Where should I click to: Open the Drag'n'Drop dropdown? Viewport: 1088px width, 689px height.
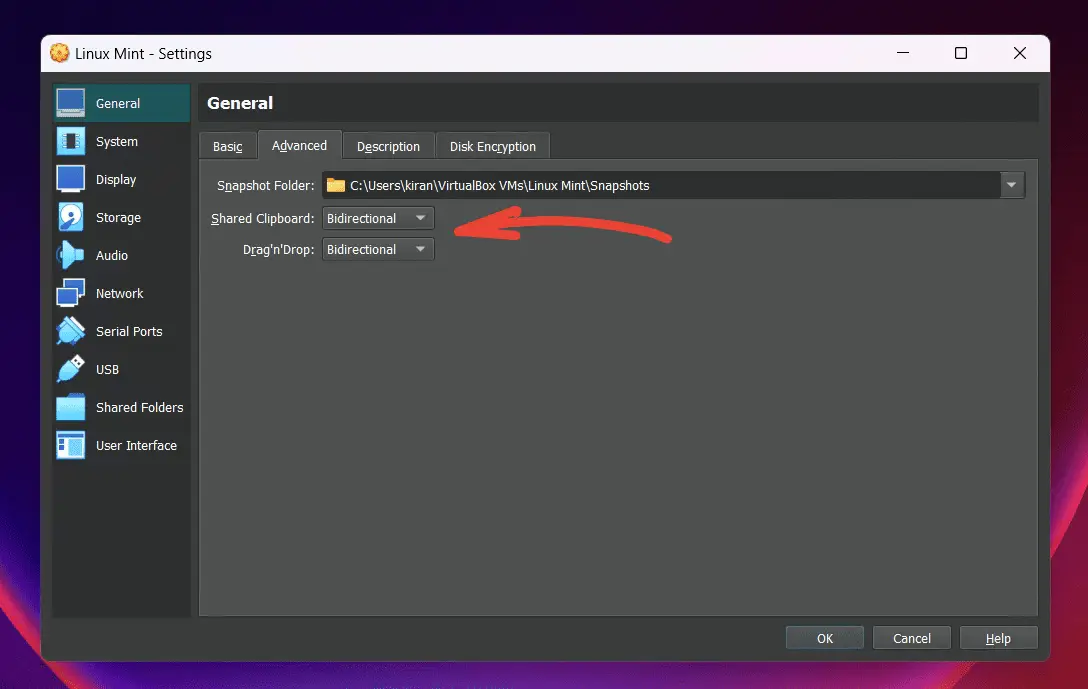[378, 249]
